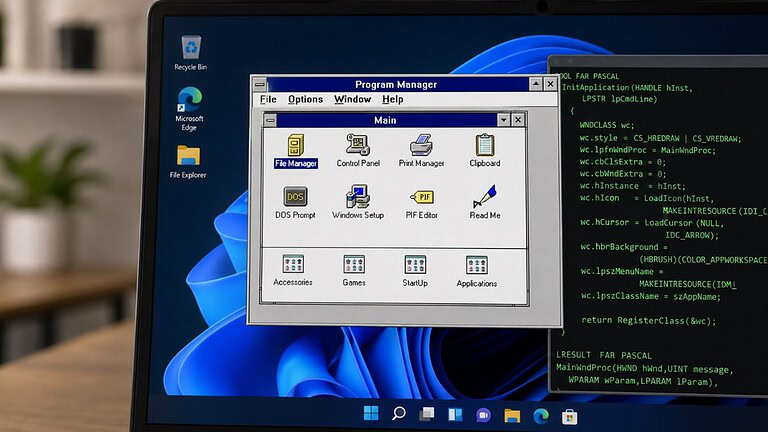Launch Print Manager
The width and height of the screenshot is (768, 432).
coord(421,151)
